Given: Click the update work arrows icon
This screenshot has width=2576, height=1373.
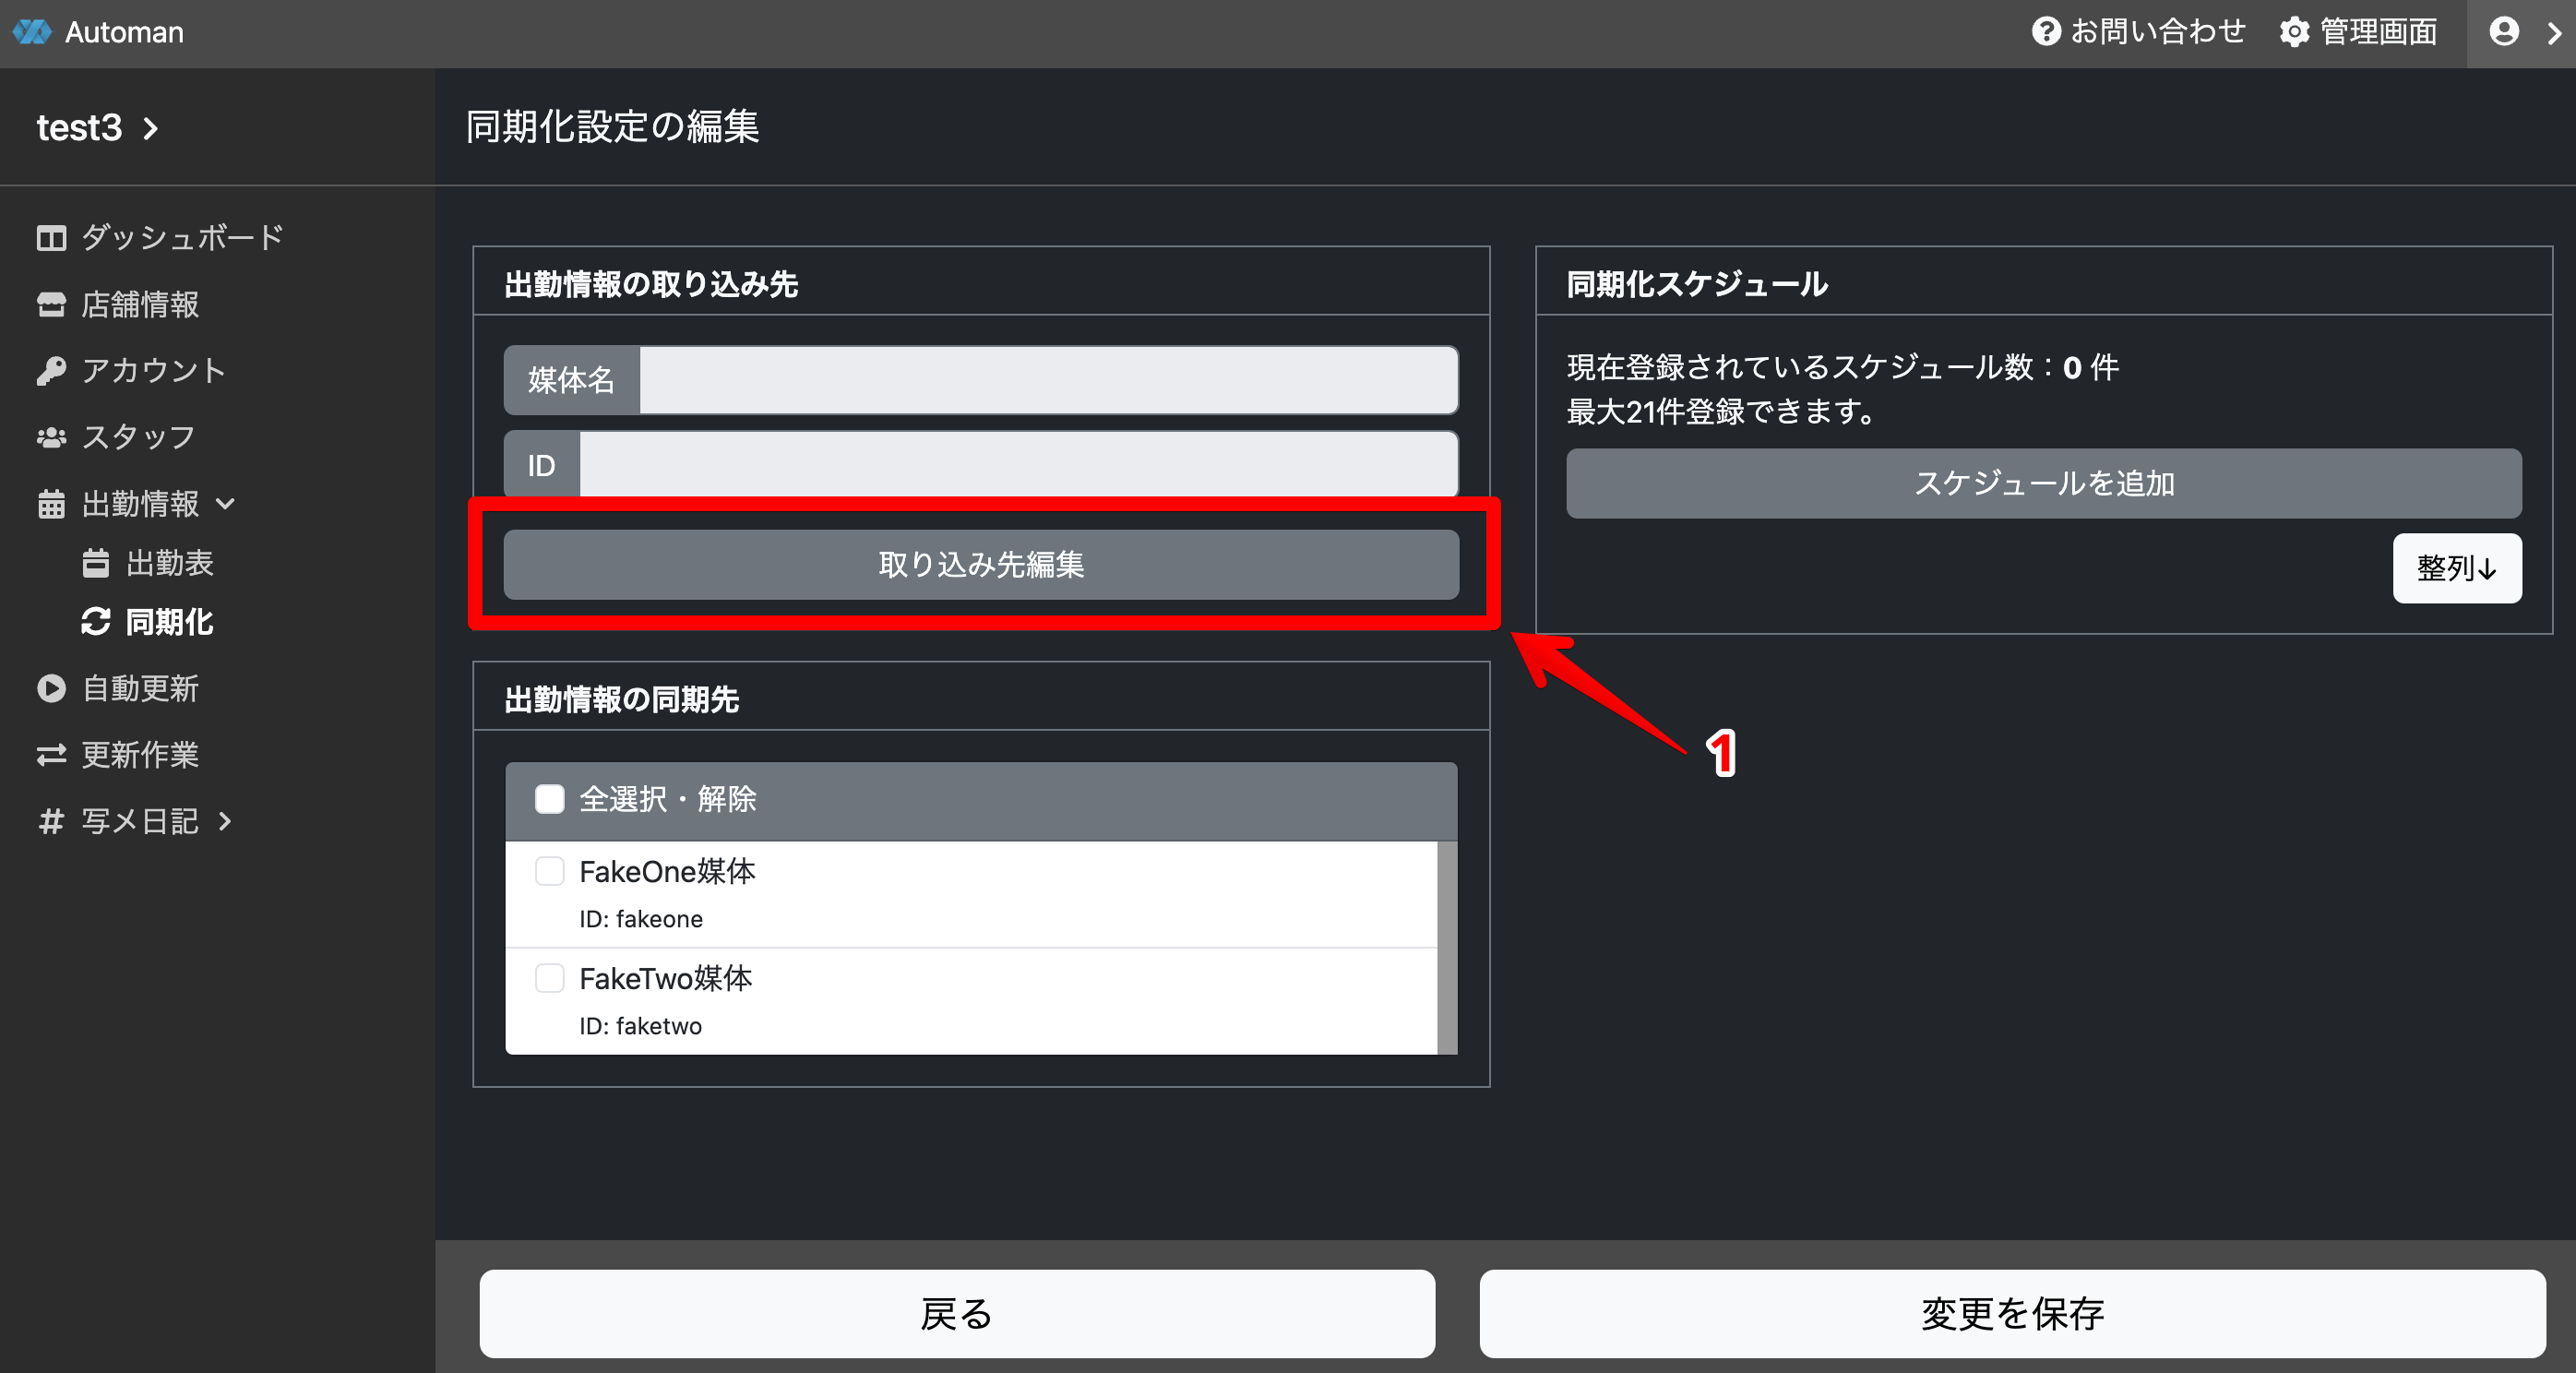Looking at the screenshot, I should pyautogui.click(x=51, y=755).
